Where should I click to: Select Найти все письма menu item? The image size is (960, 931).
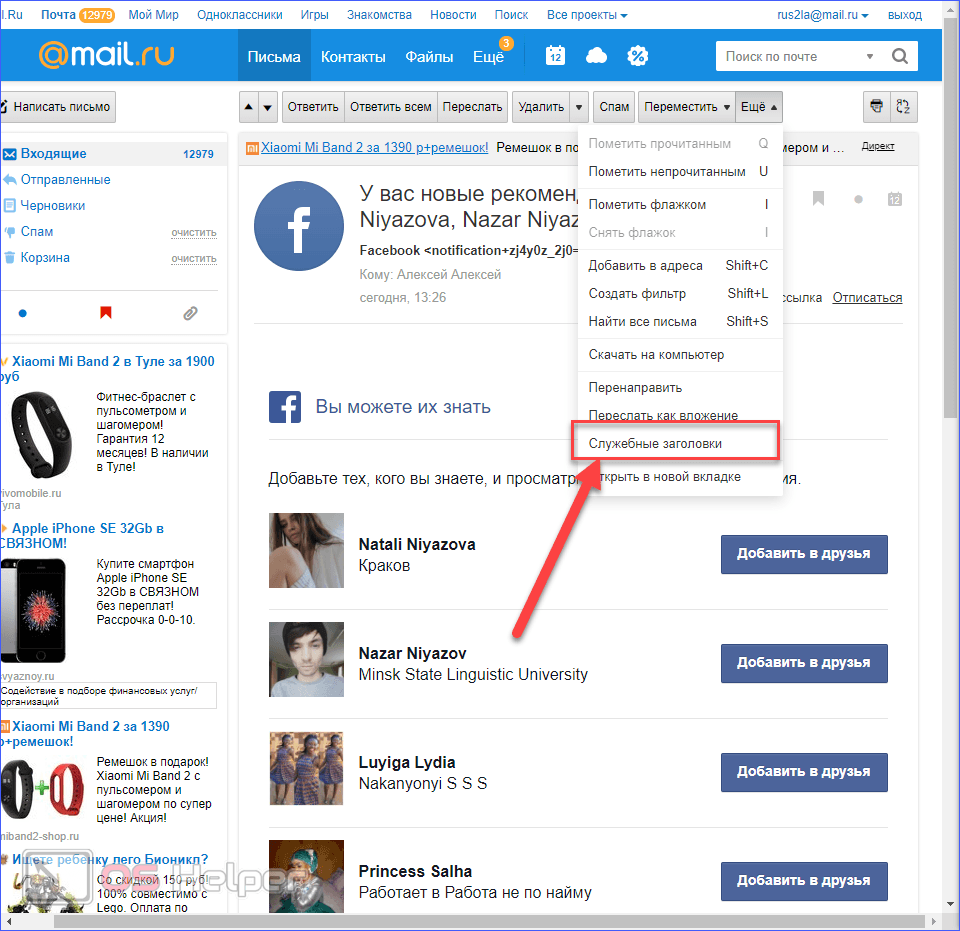pyautogui.click(x=680, y=321)
